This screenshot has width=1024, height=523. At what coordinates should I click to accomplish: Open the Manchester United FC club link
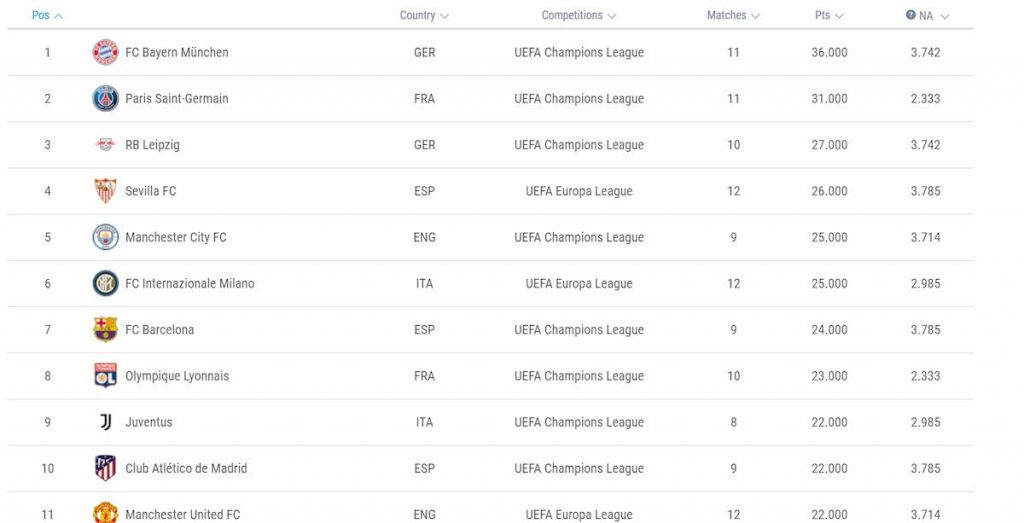click(x=182, y=515)
